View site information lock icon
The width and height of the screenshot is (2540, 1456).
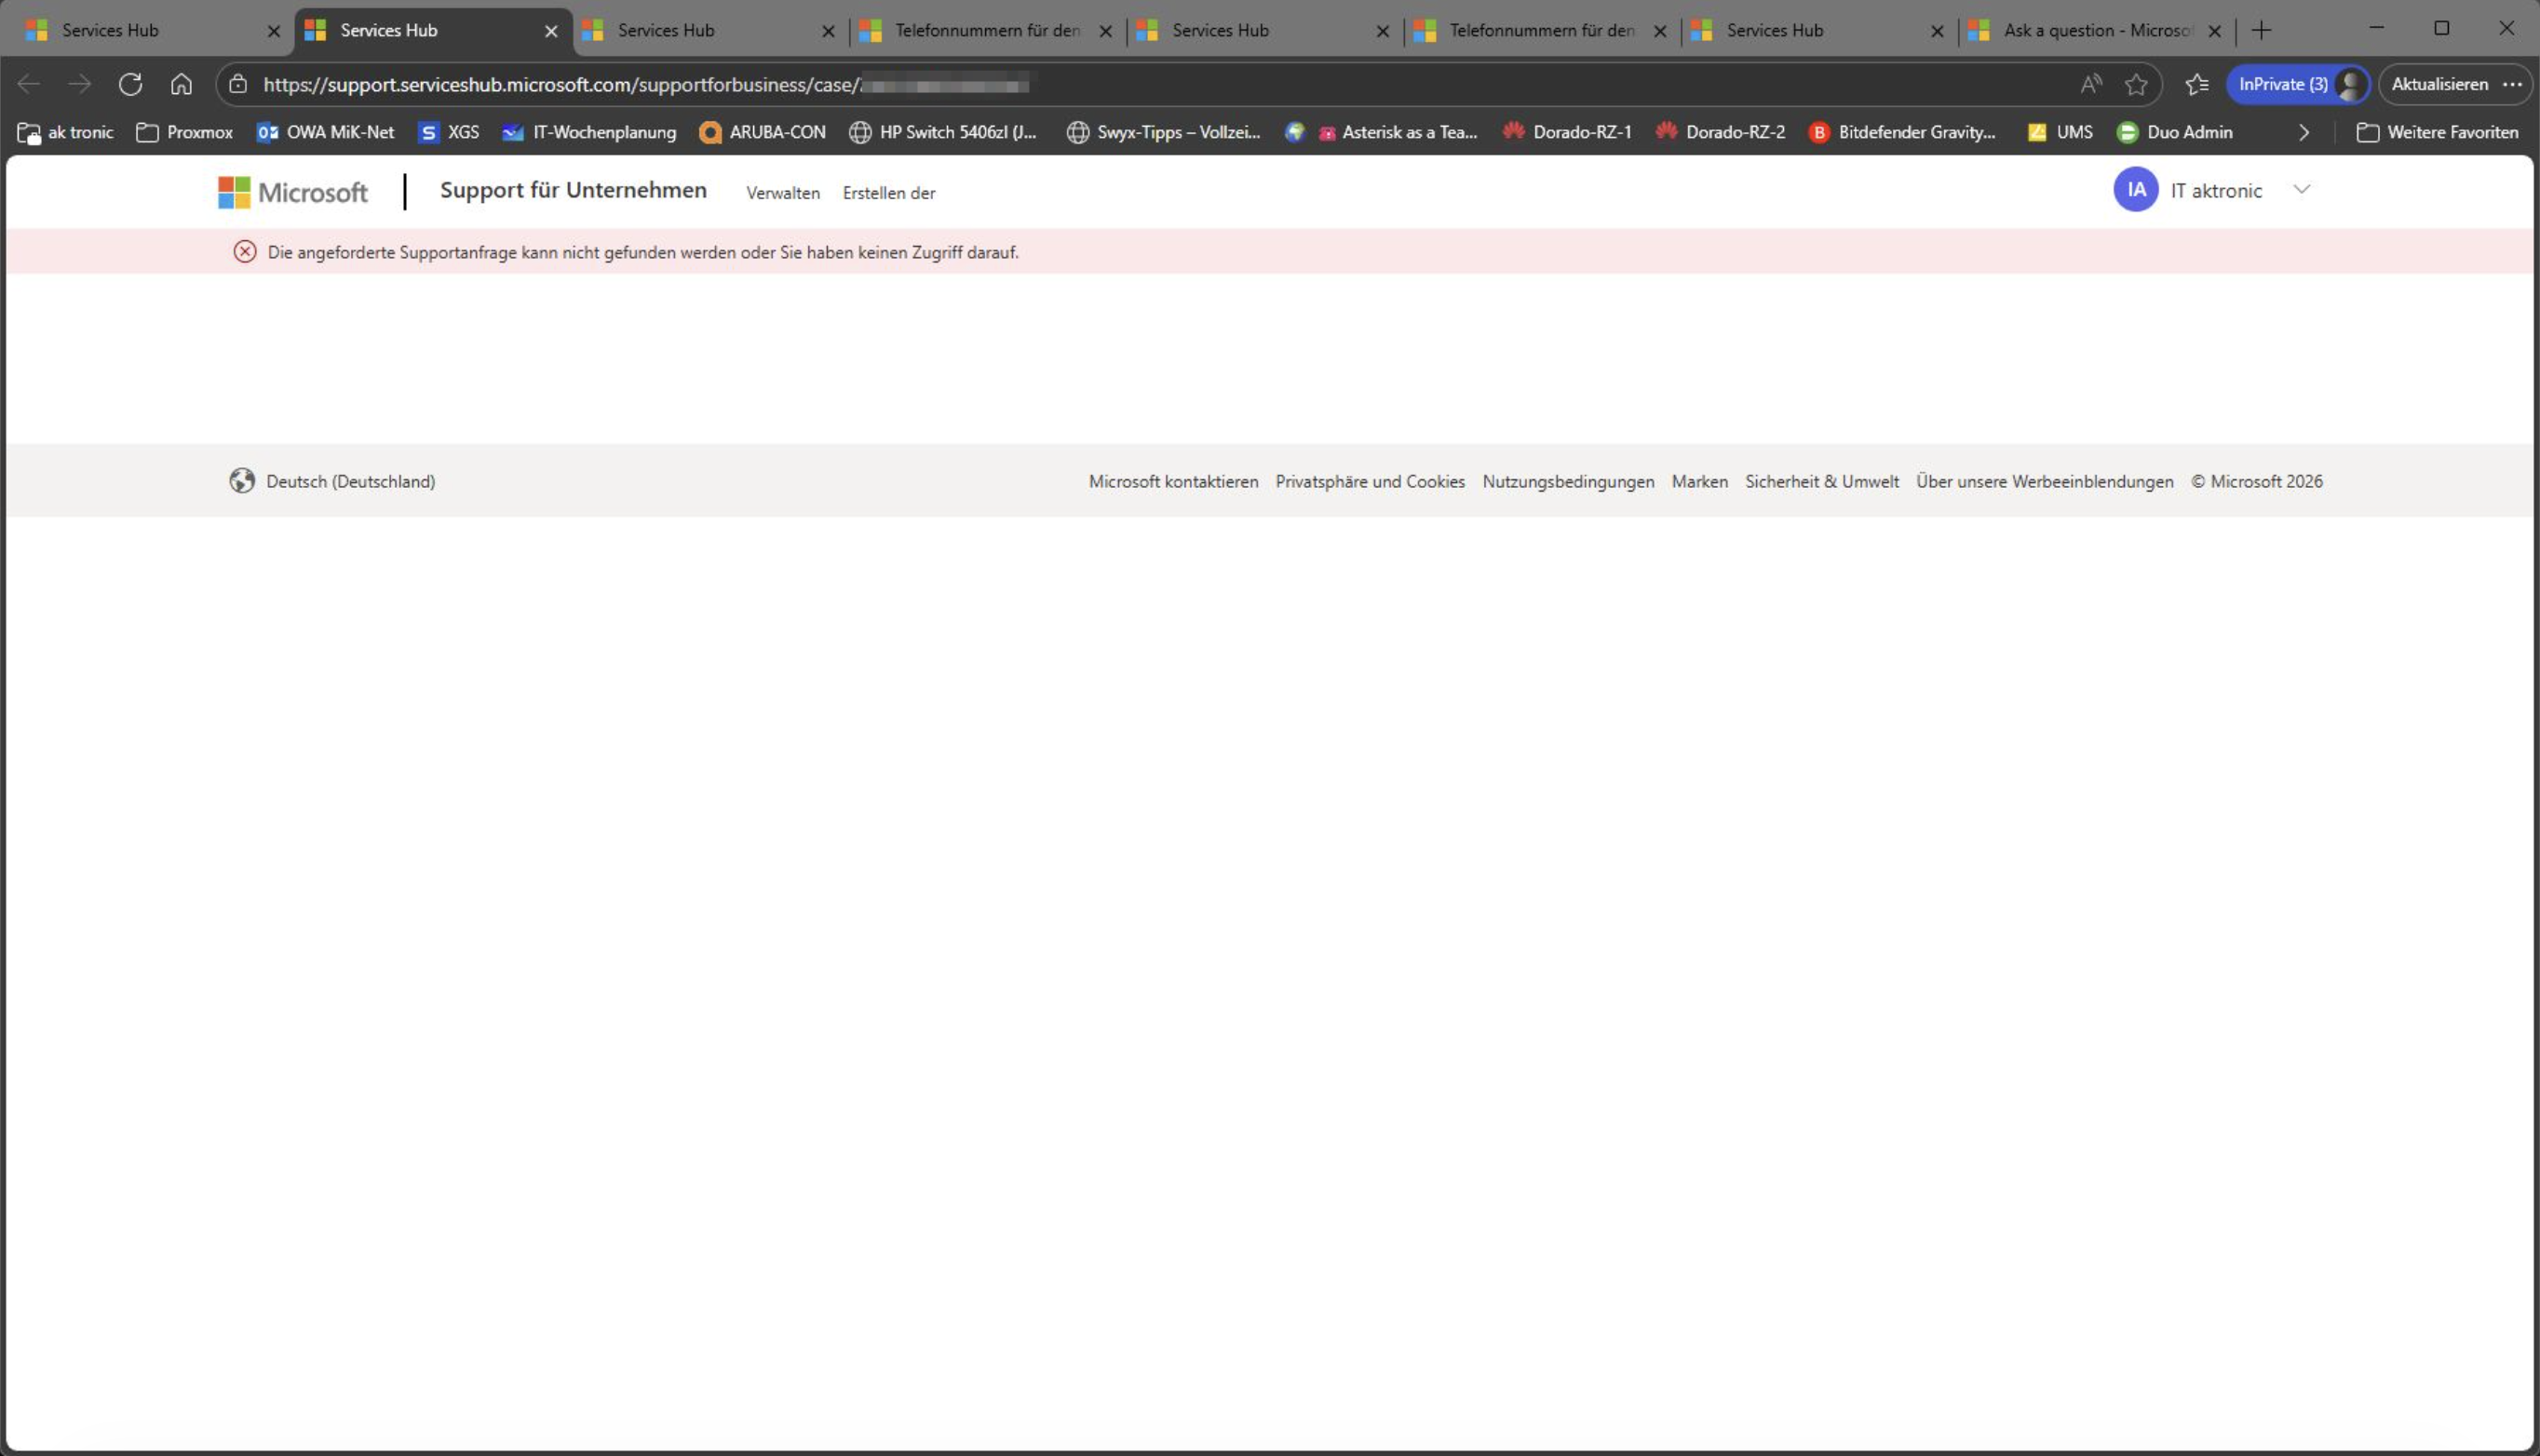click(238, 84)
